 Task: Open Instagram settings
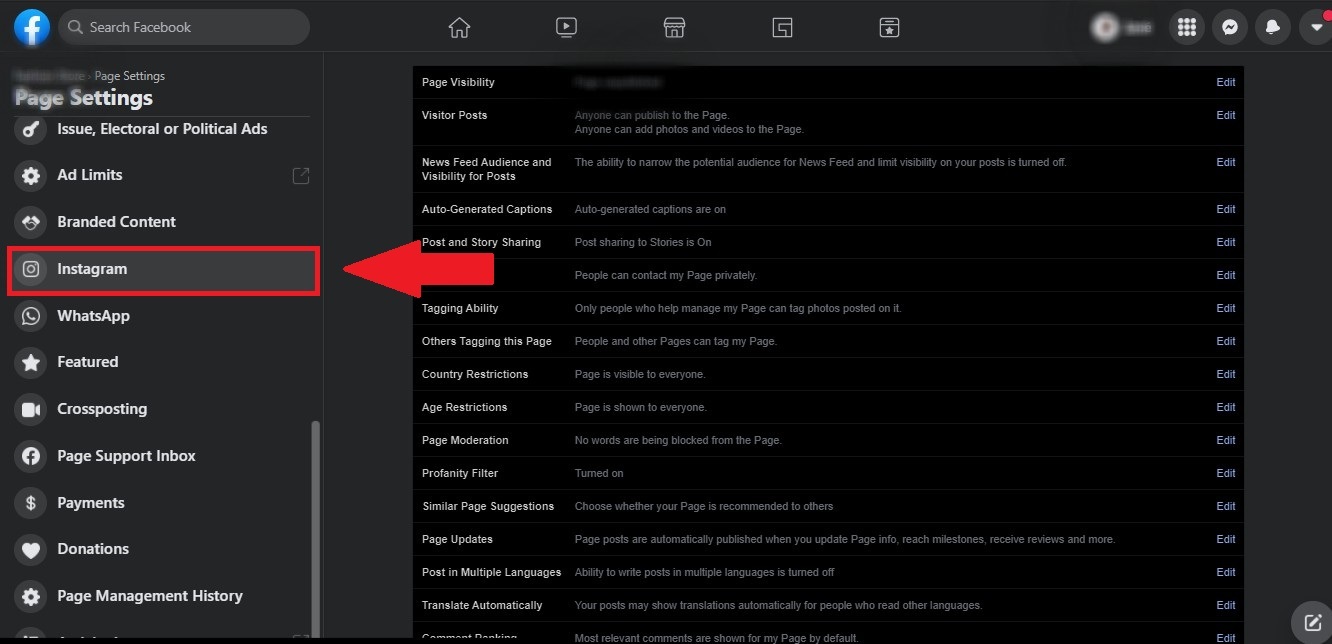click(163, 269)
